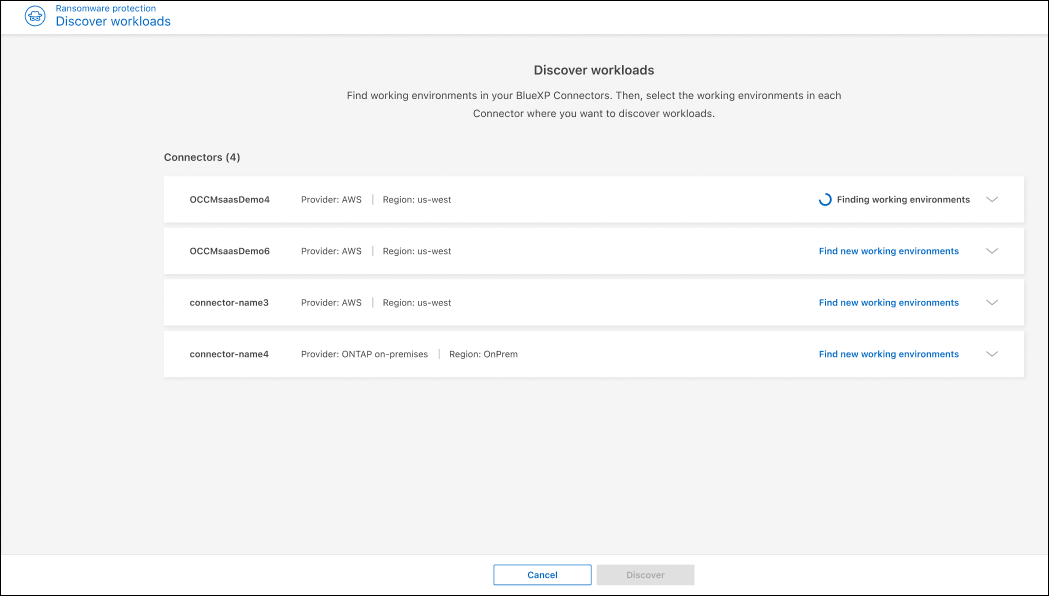This screenshot has height=596, width=1049.
Task: Select the OCCMsaasDemo4 connector name
Action: tap(230, 200)
